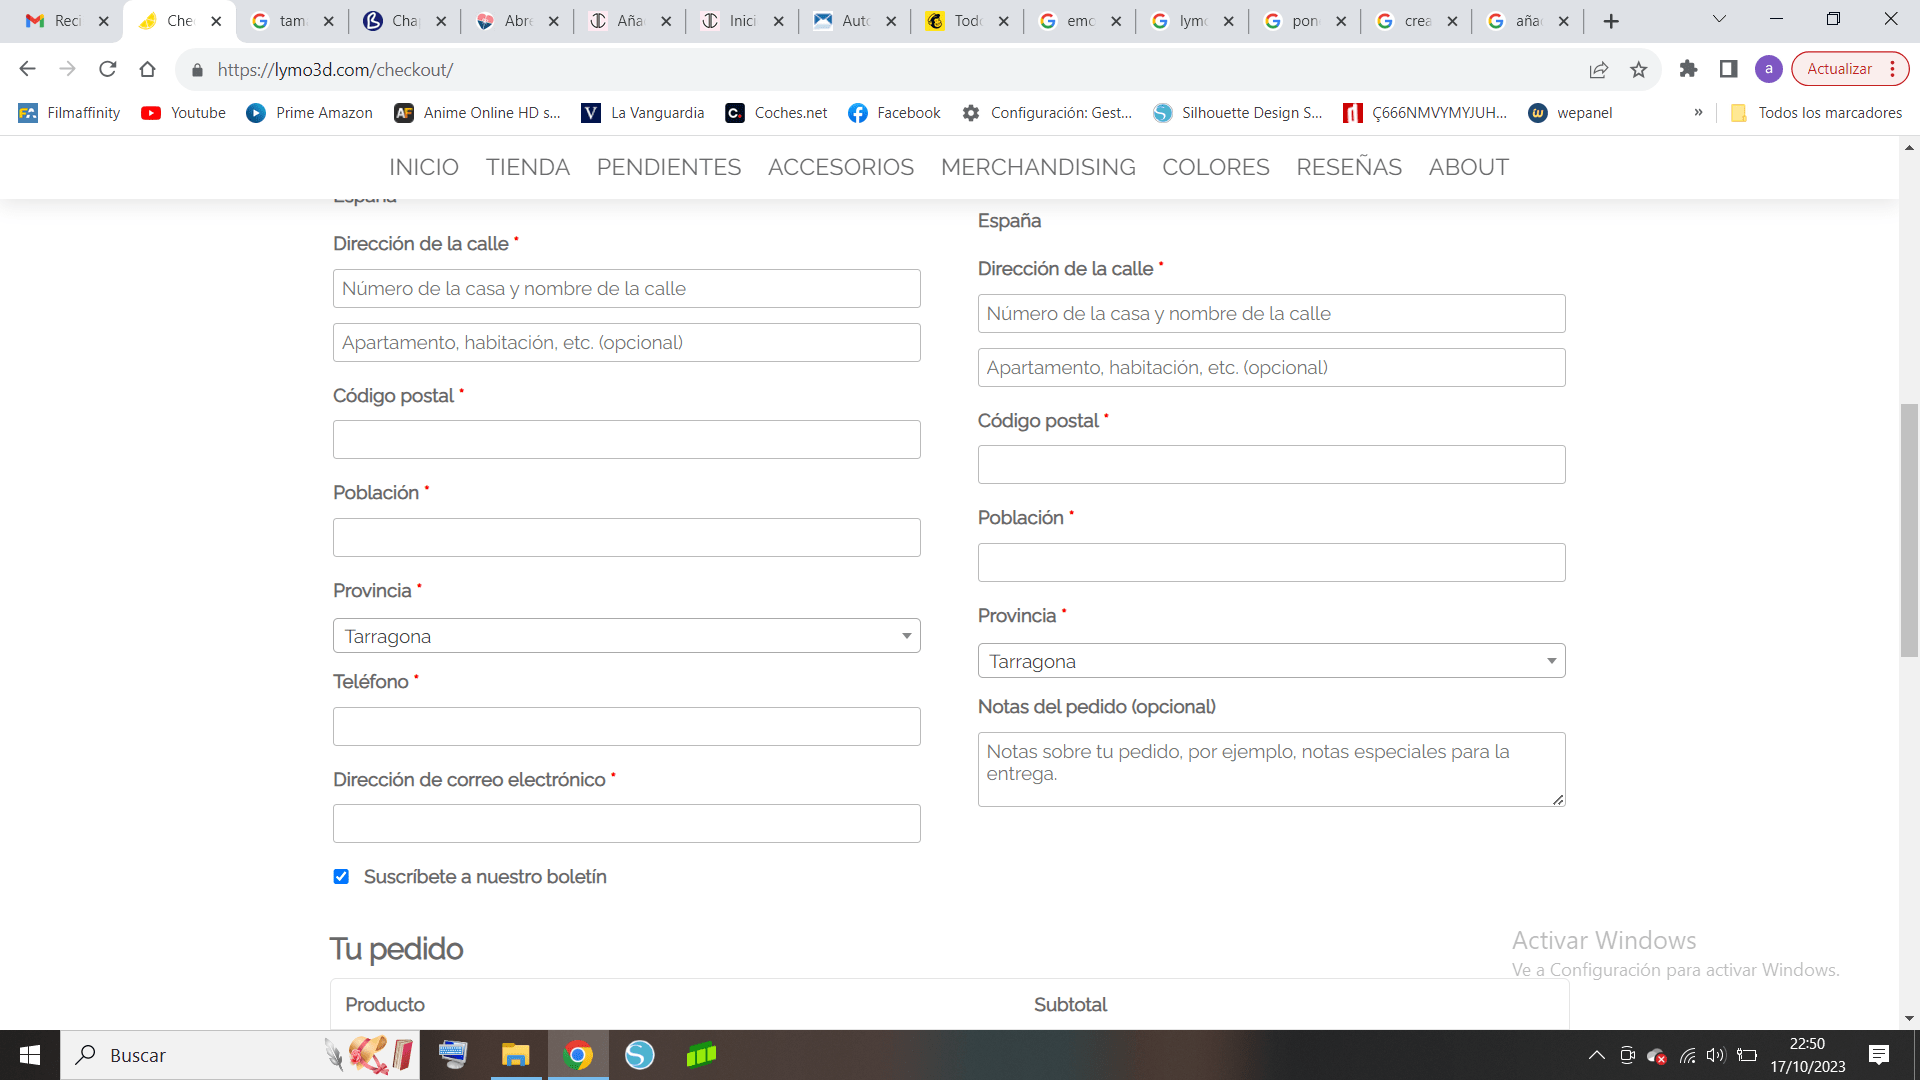The width and height of the screenshot is (1920, 1080).
Task: Open RESEÑAS in site navigation
Action: pyautogui.click(x=1349, y=167)
